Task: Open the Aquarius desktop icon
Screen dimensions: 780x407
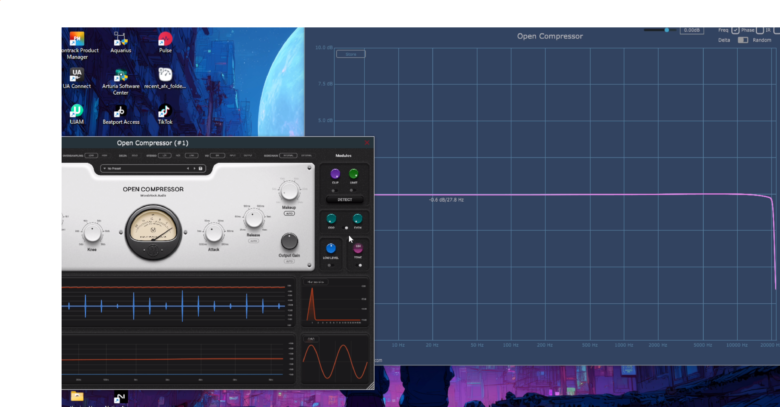Action: click(x=120, y=41)
